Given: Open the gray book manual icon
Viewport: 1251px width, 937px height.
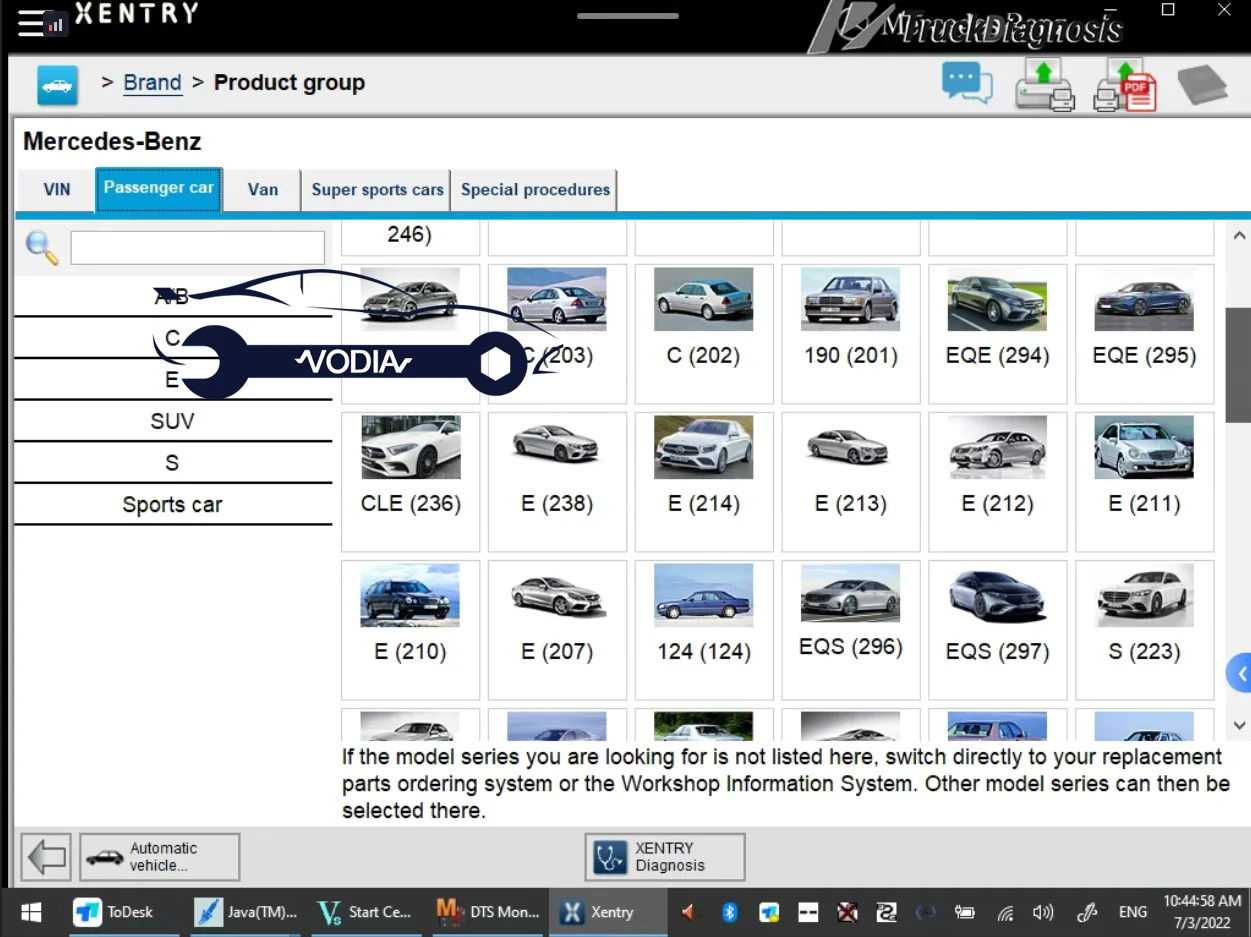Looking at the screenshot, I should [x=1203, y=85].
